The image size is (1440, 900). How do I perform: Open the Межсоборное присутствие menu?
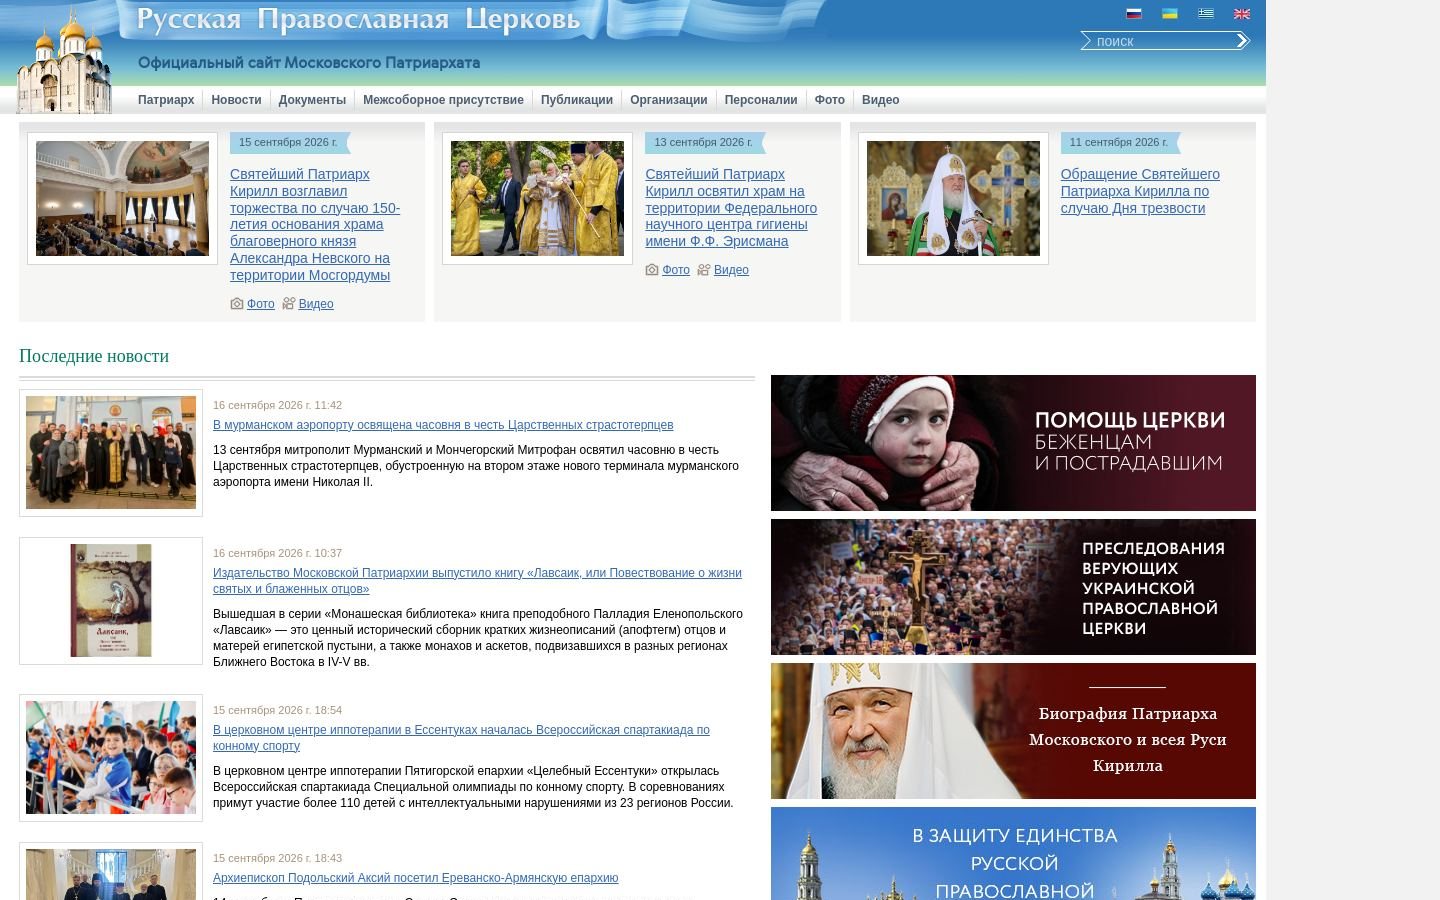pyautogui.click(x=443, y=100)
